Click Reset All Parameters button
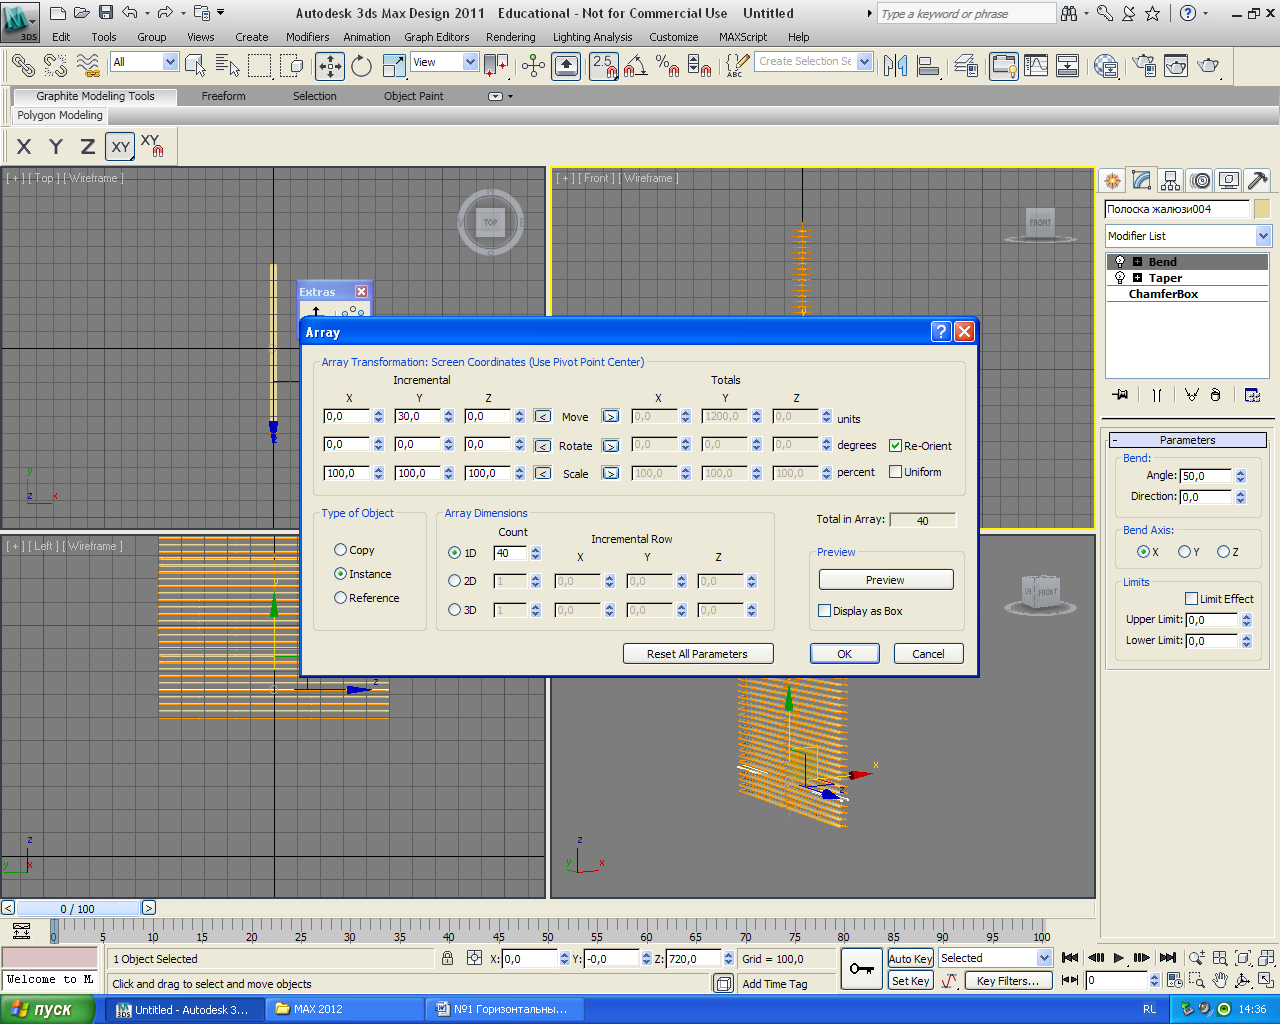Image resolution: width=1280 pixels, height=1024 pixels. pyautogui.click(x=697, y=654)
